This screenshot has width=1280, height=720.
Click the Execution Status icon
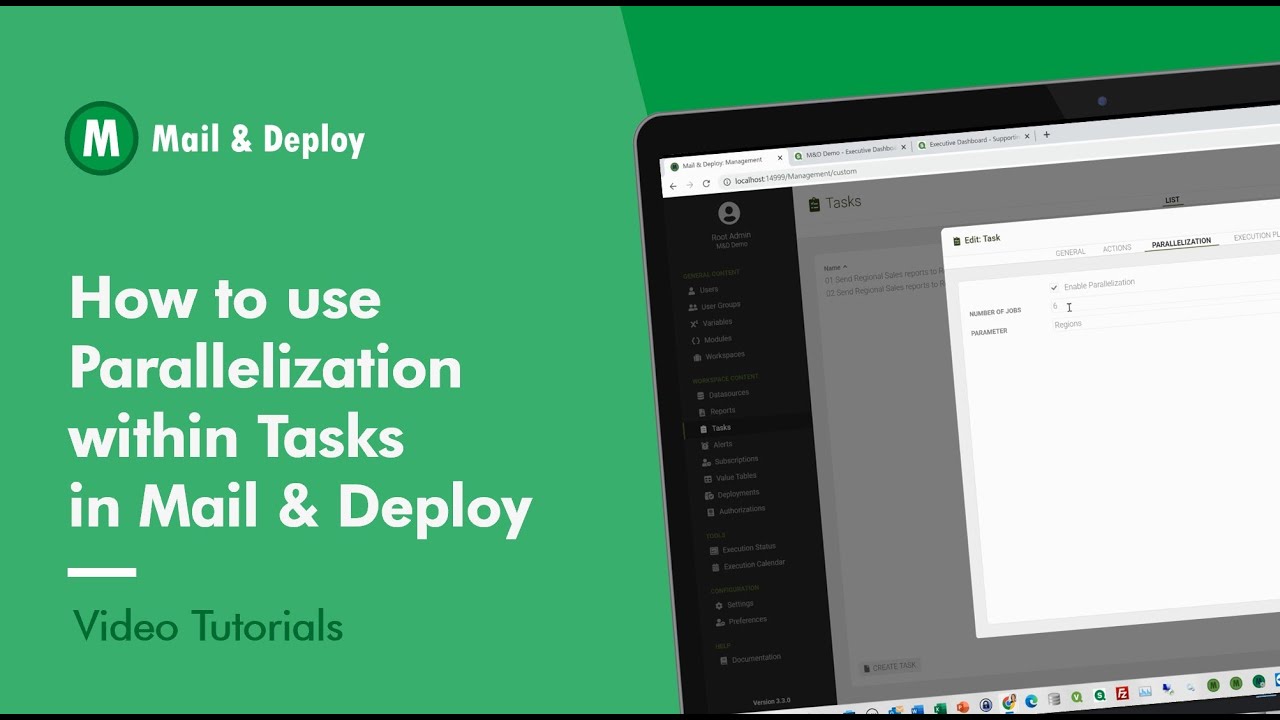click(714, 550)
